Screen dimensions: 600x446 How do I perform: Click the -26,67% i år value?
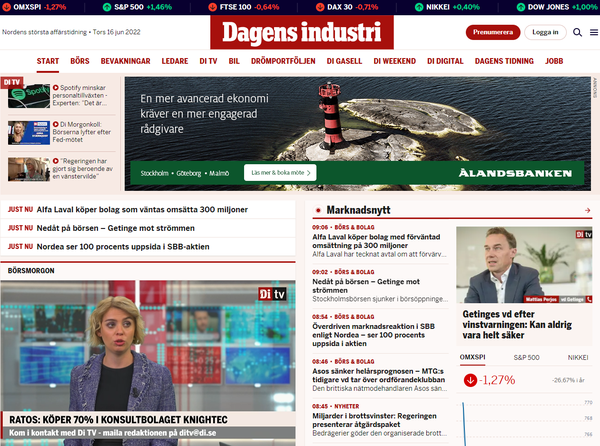[568, 380]
